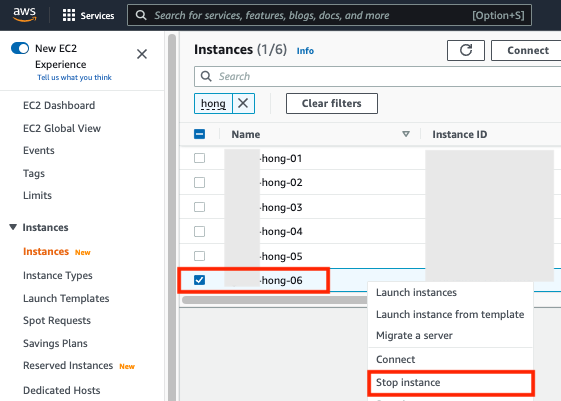Open Limits in the sidebar

[37, 195]
